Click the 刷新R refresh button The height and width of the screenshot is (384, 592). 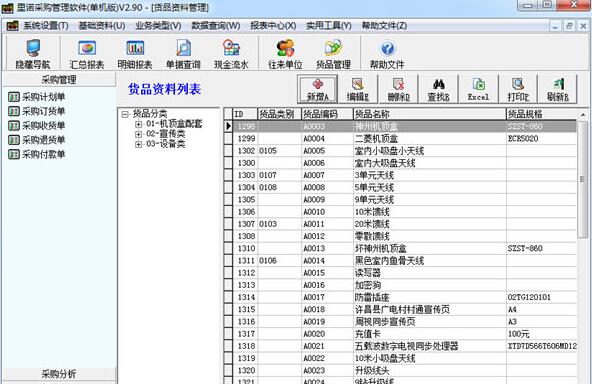tap(558, 89)
